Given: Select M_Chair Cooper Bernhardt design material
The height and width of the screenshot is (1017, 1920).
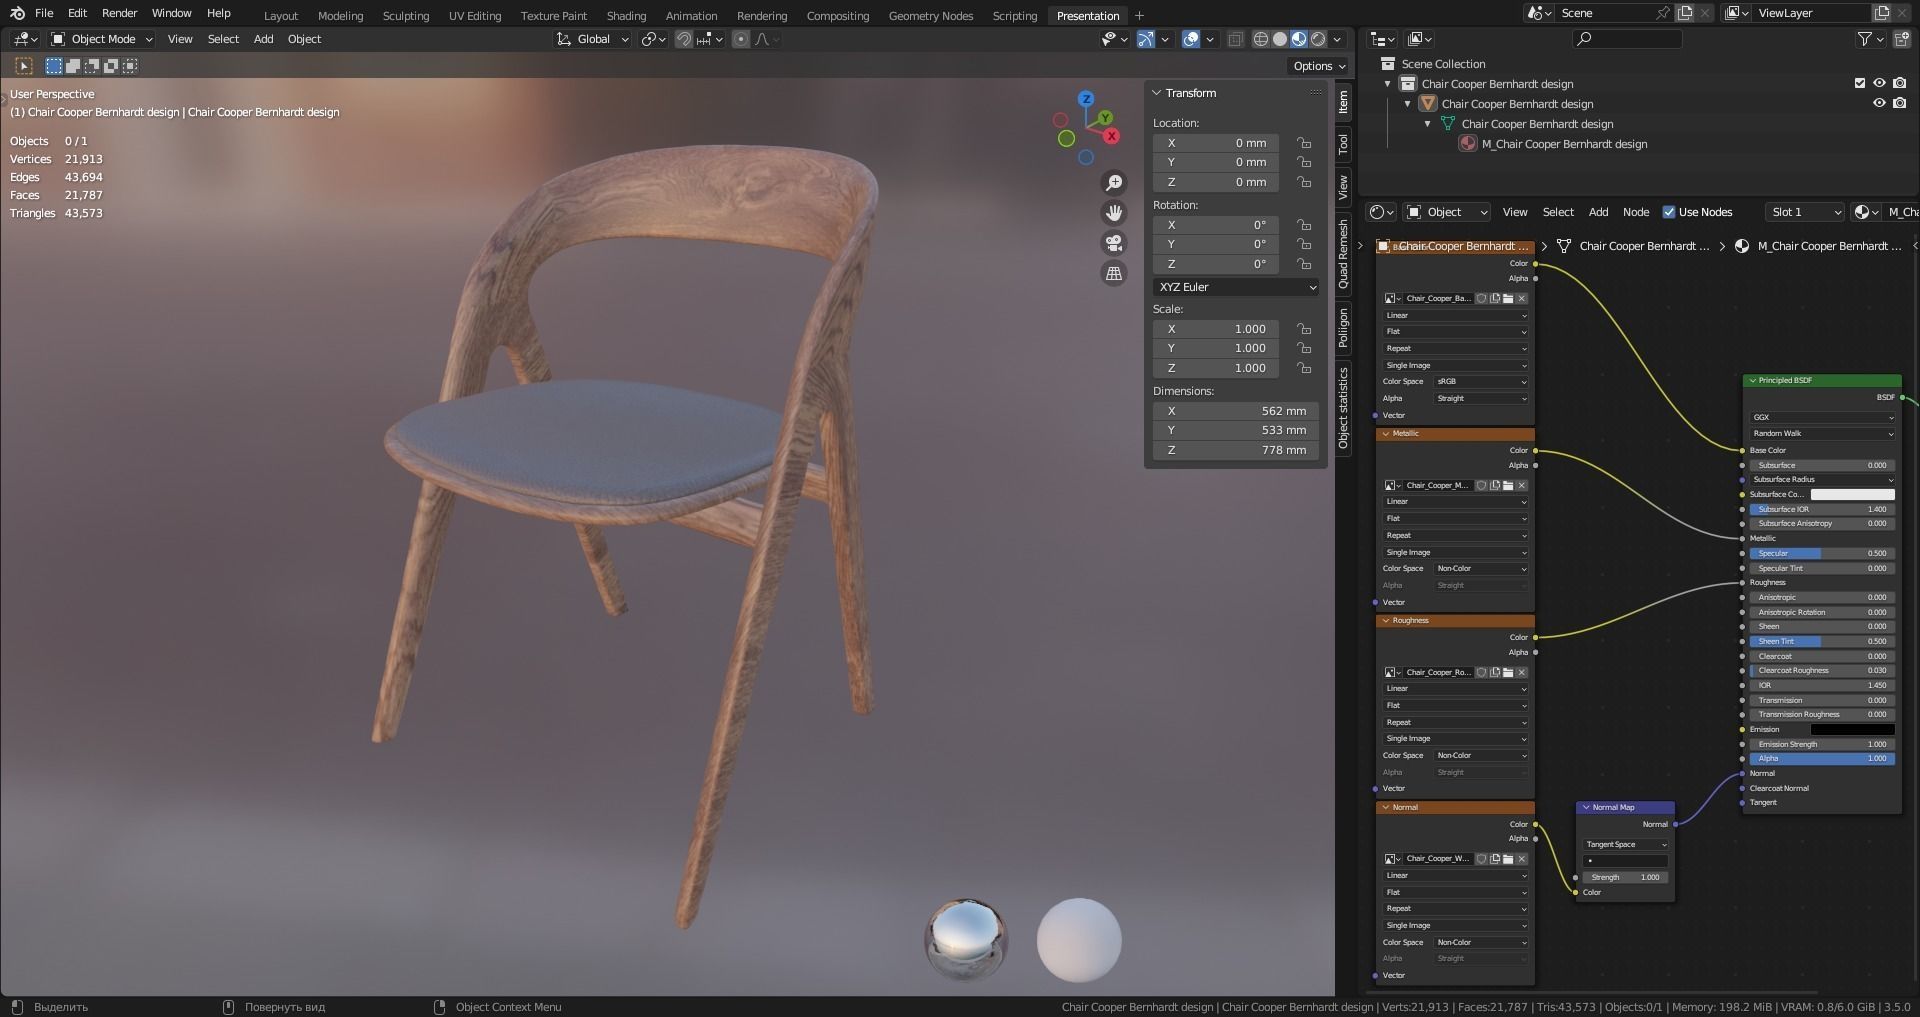Looking at the screenshot, I should pos(1564,144).
